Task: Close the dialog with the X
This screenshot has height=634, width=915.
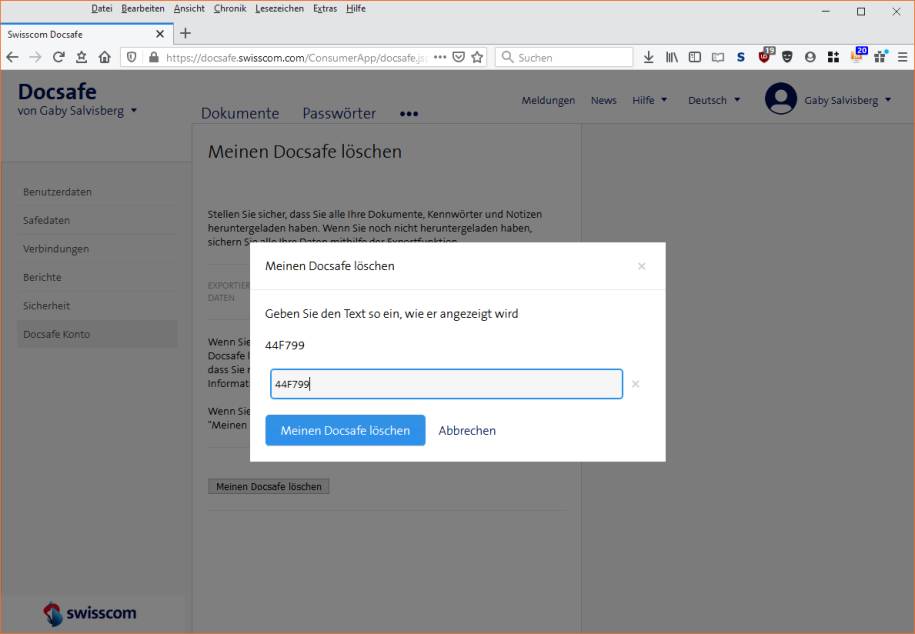Action: [641, 266]
